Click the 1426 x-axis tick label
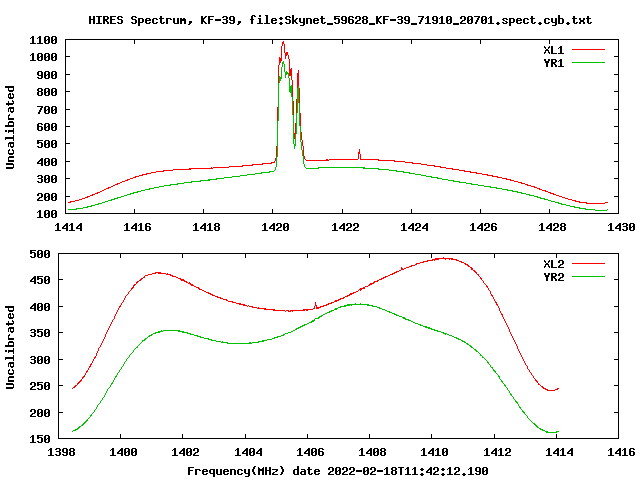 tap(483, 227)
